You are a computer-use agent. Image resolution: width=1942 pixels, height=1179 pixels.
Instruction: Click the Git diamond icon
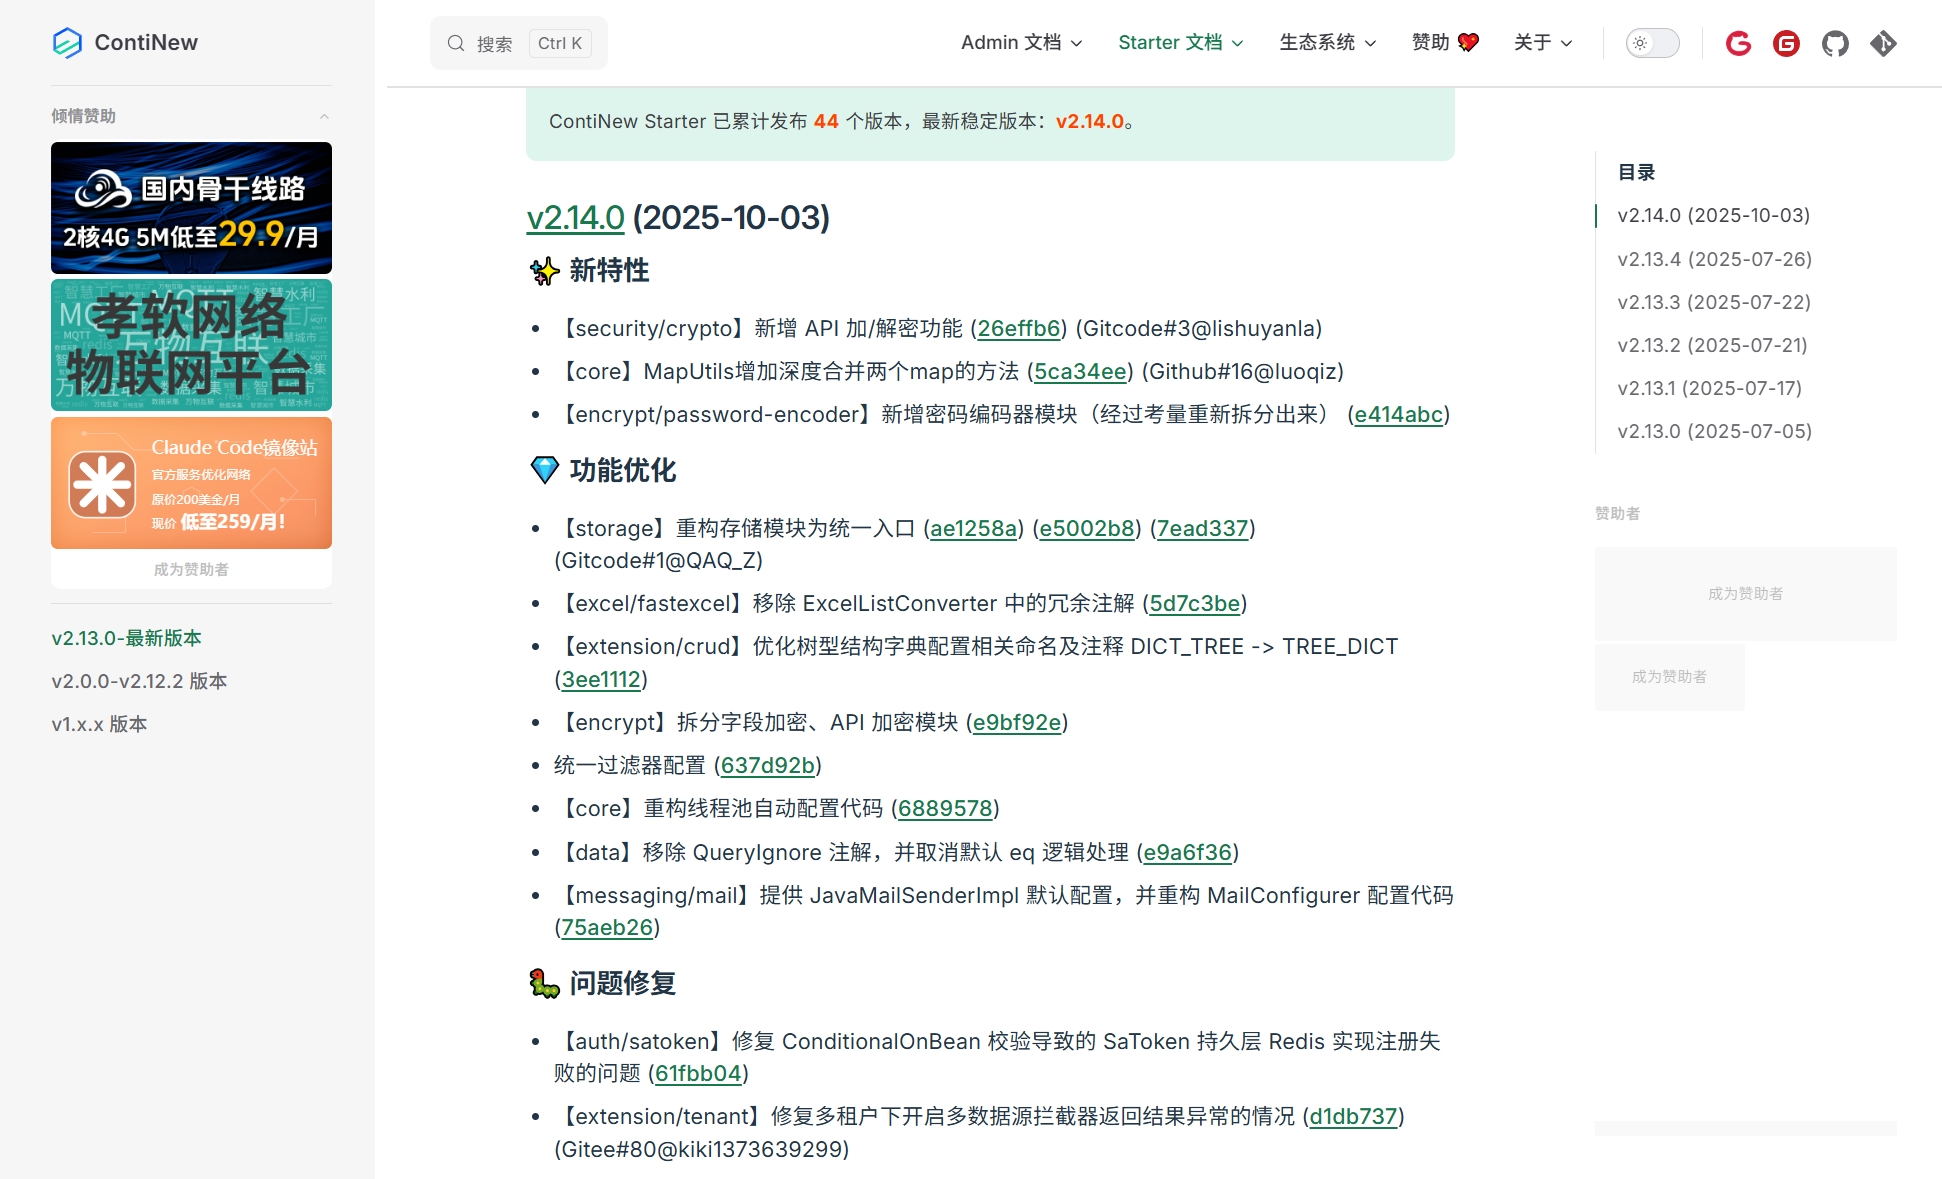coord(1883,43)
